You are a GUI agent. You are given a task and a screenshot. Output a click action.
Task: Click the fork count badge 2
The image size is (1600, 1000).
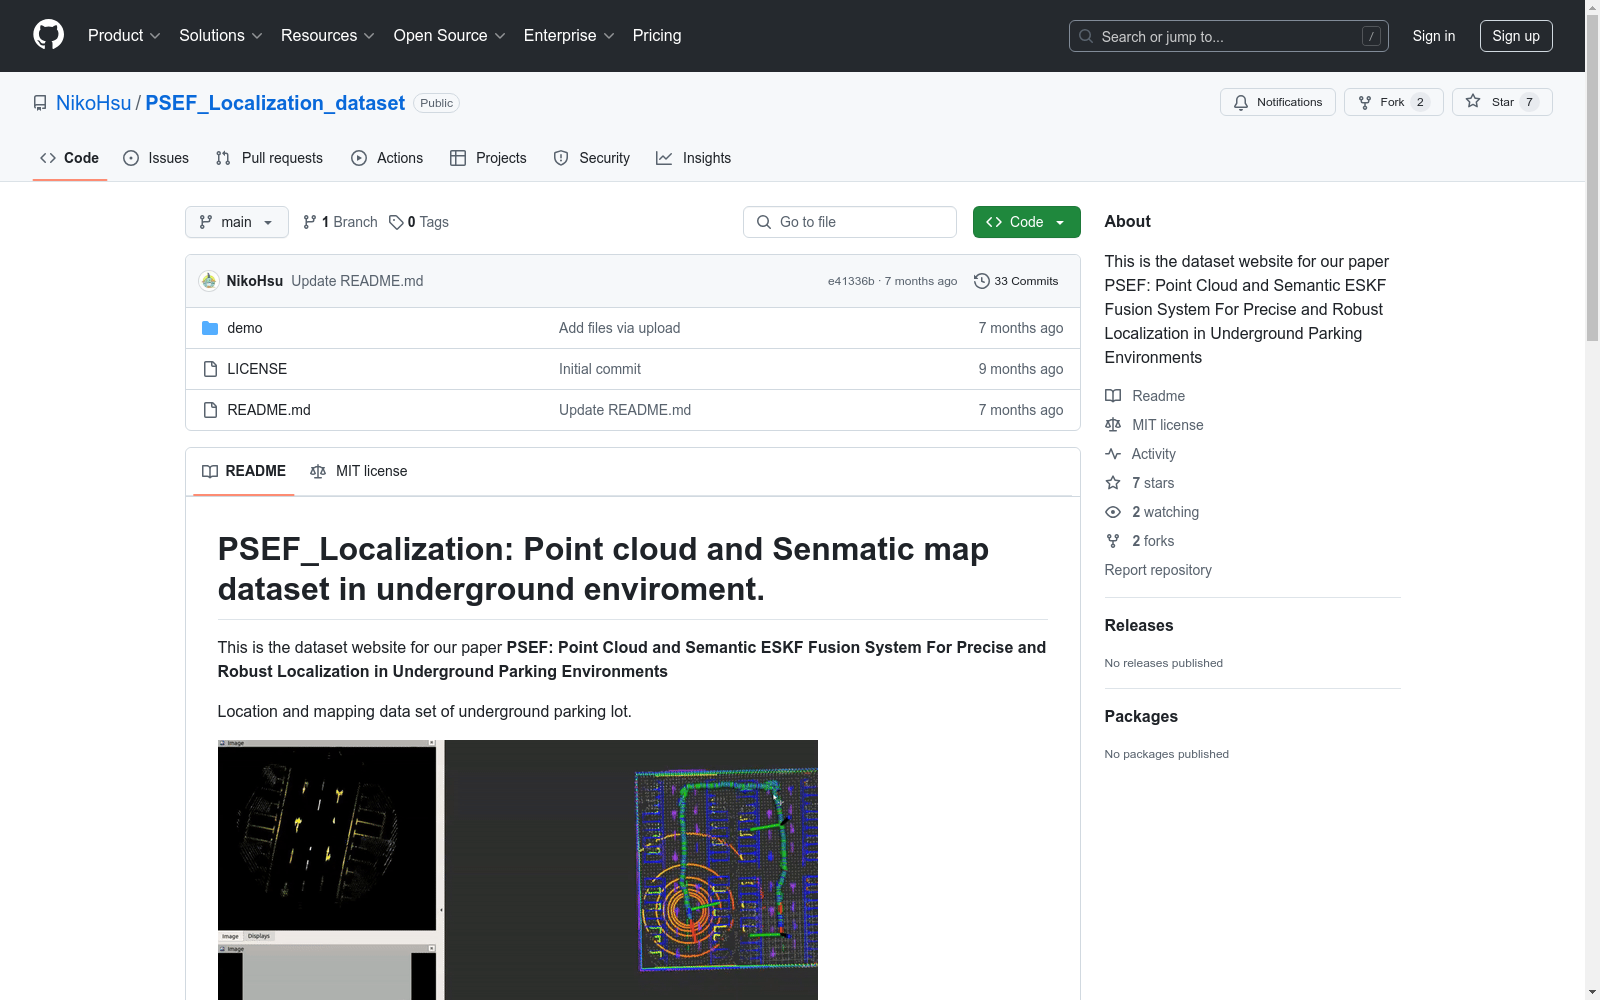click(x=1420, y=102)
